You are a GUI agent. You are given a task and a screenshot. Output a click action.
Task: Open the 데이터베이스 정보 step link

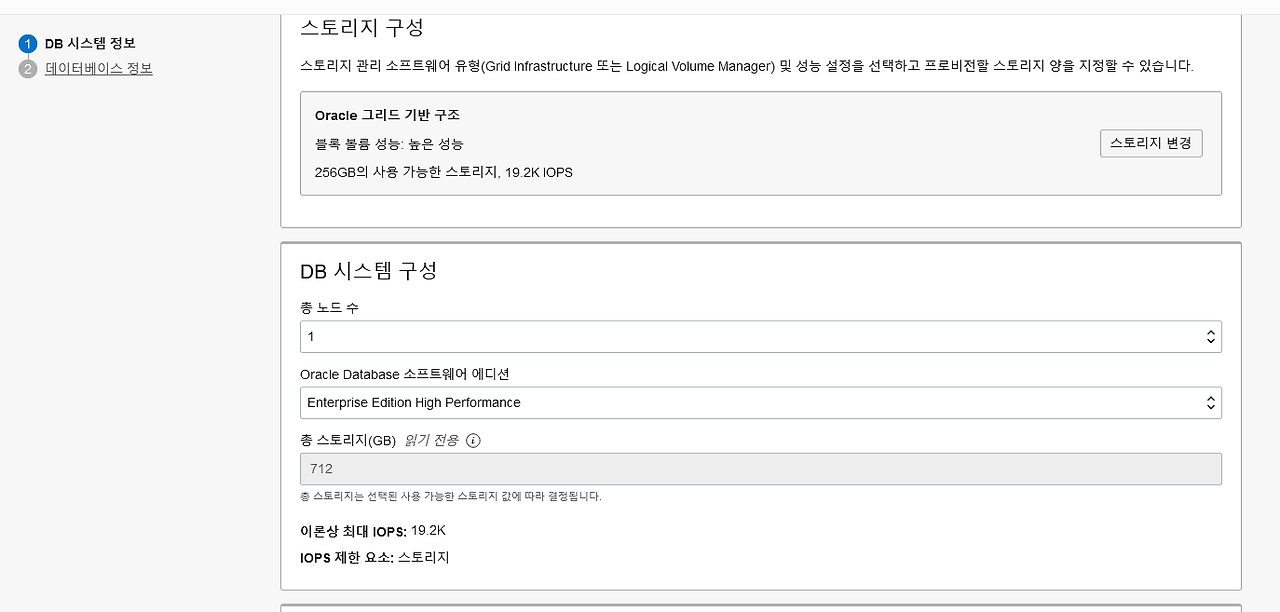99,69
